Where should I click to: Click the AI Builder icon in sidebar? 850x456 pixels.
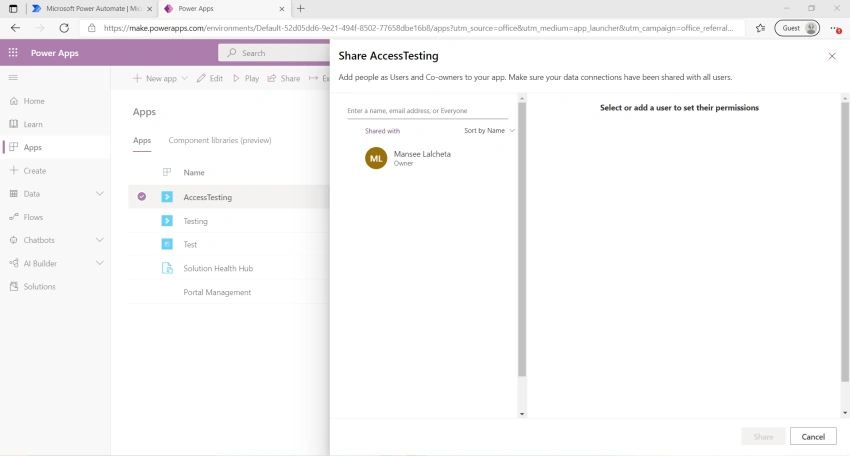(x=14, y=263)
